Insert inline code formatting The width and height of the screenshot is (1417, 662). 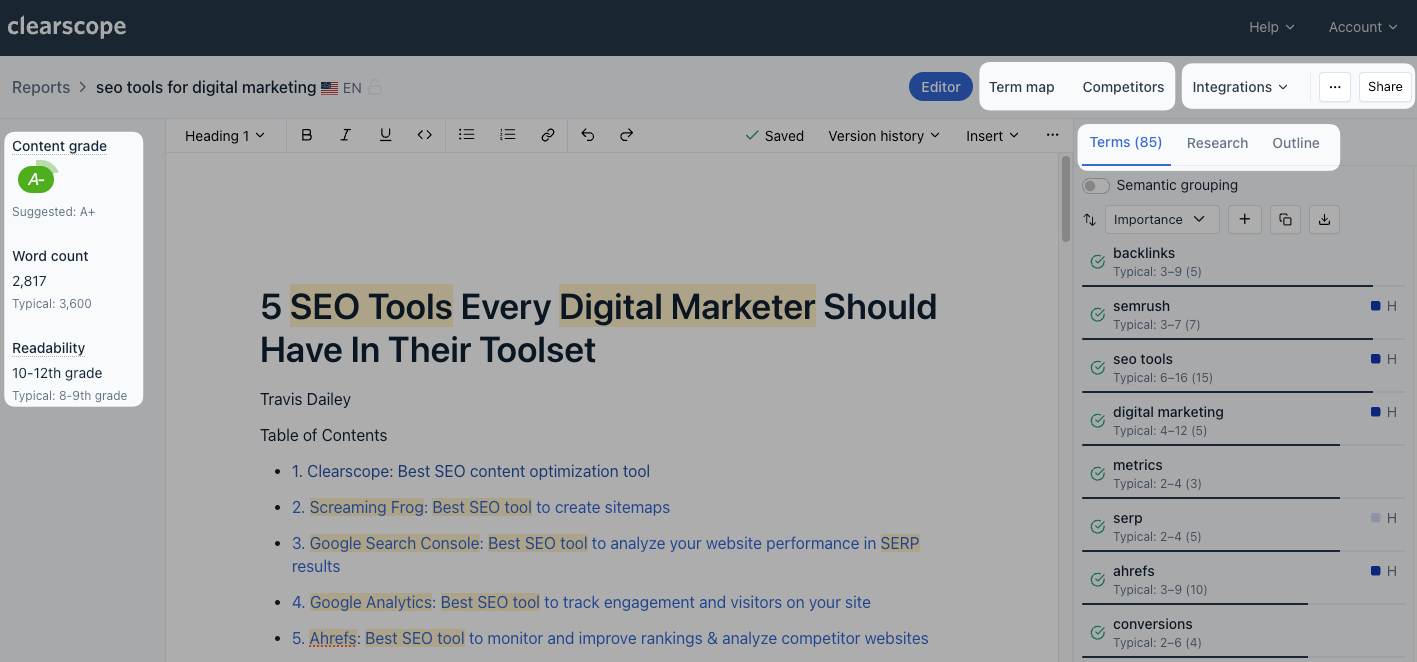tap(425, 135)
